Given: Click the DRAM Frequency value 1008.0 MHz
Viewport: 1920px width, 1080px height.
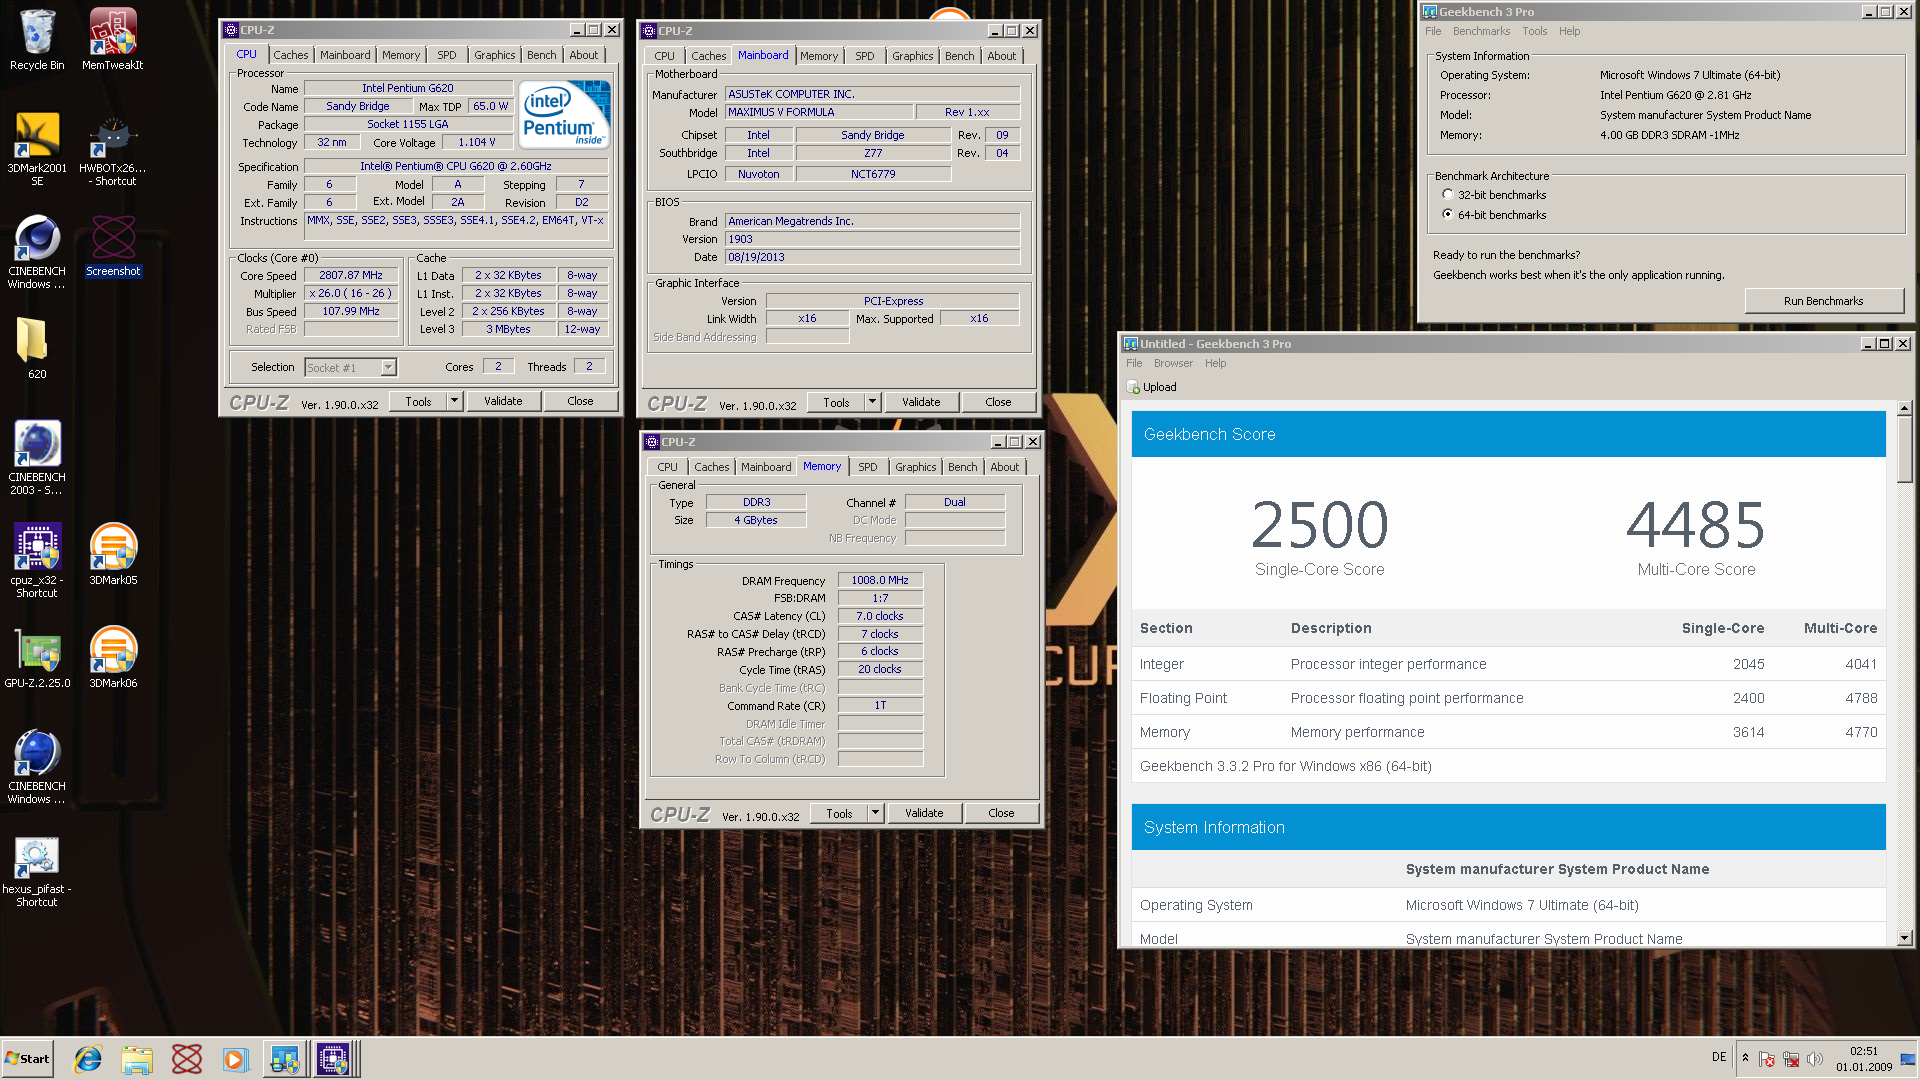Looking at the screenshot, I should pos(880,581).
